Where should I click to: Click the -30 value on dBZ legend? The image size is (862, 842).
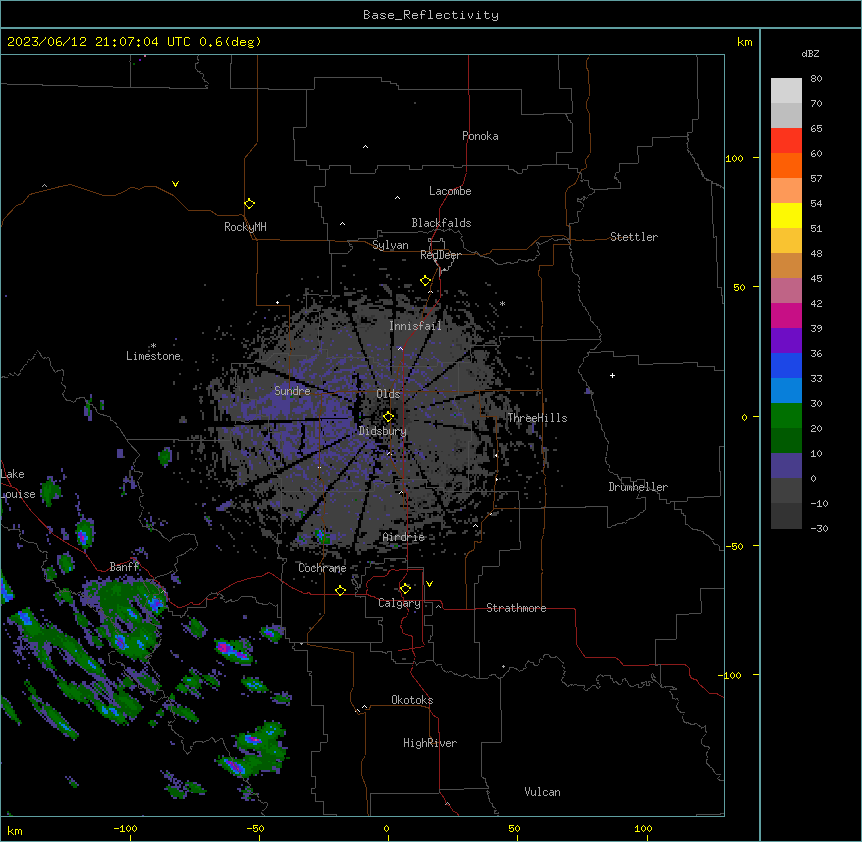819,528
